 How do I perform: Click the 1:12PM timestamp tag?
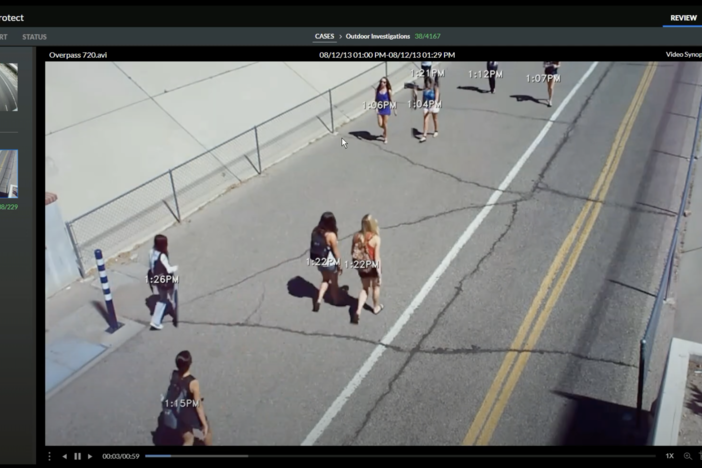point(485,74)
